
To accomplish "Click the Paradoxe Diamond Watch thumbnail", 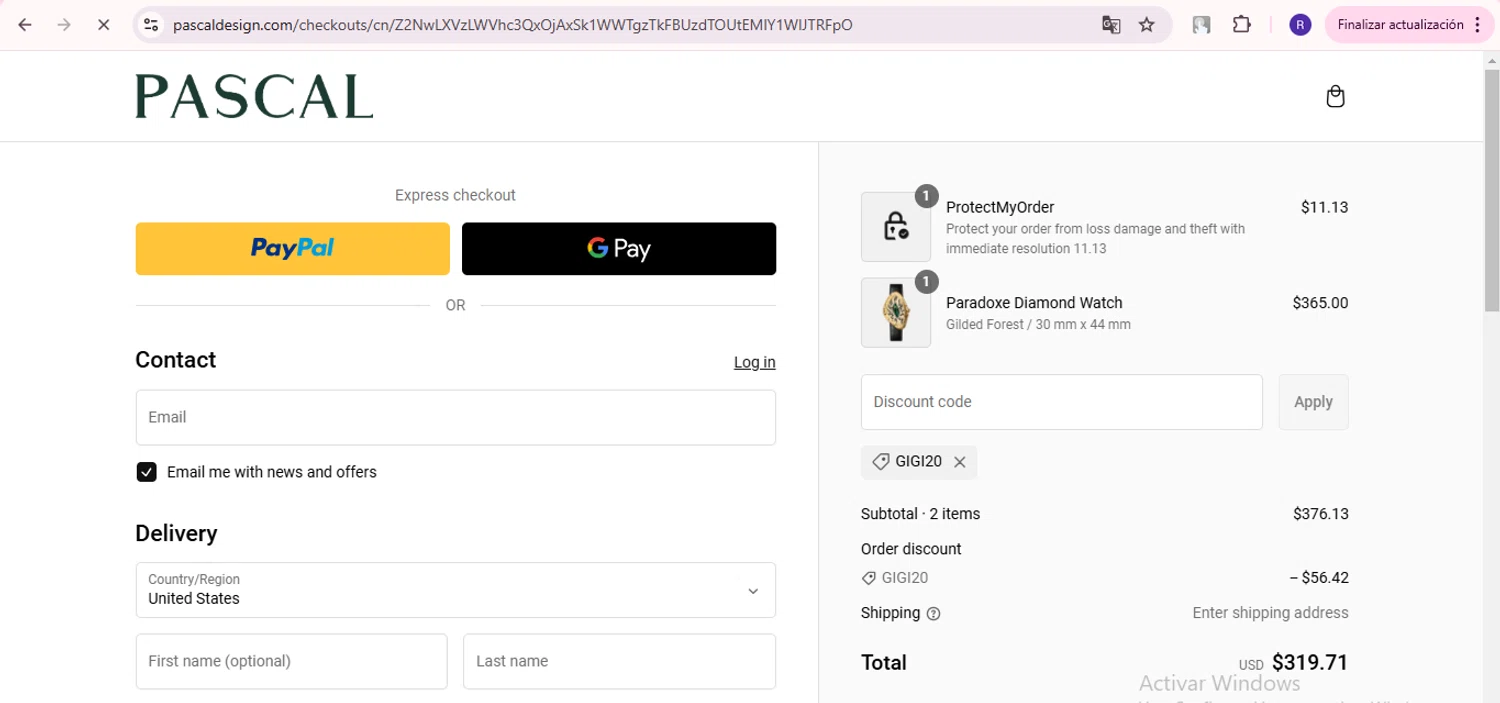I will [895, 312].
